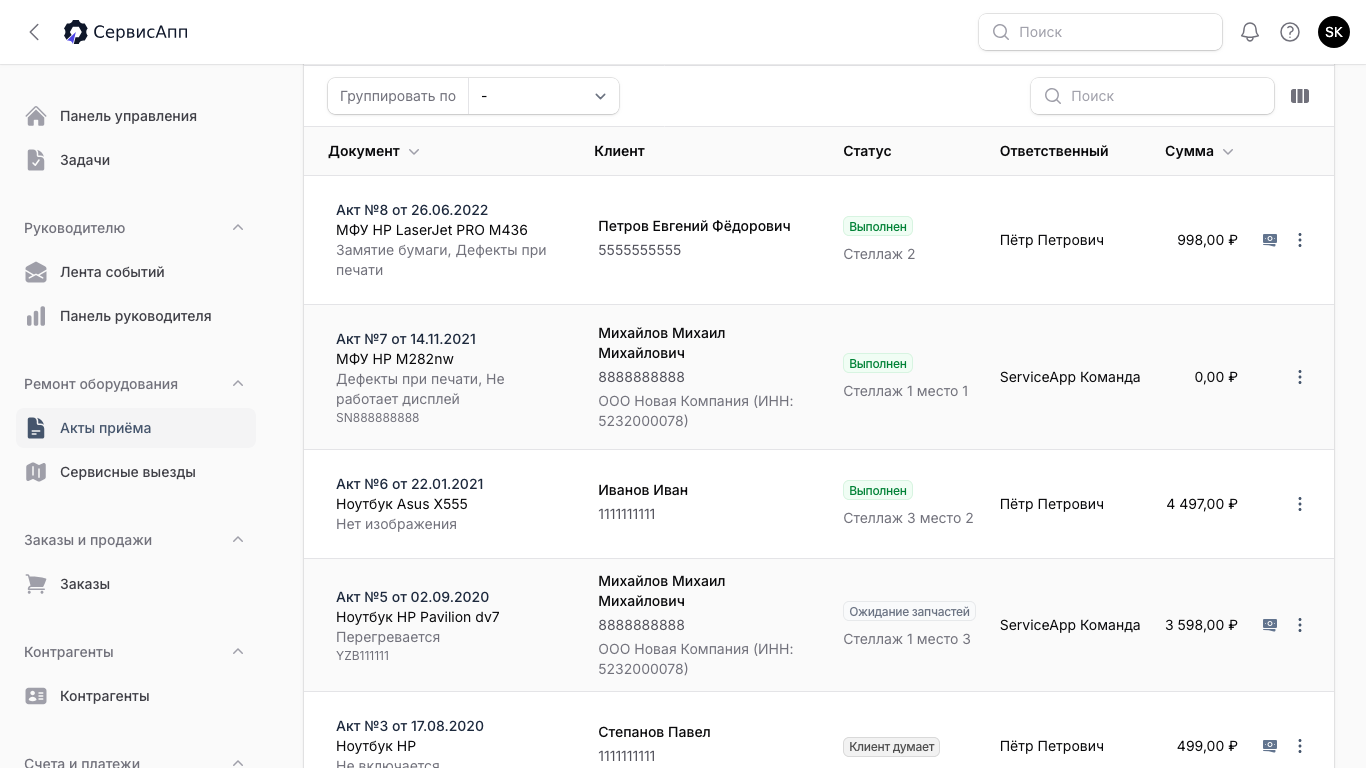The width and height of the screenshot is (1366, 768).
Task: Open column settings icon above table
Action: [1300, 96]
